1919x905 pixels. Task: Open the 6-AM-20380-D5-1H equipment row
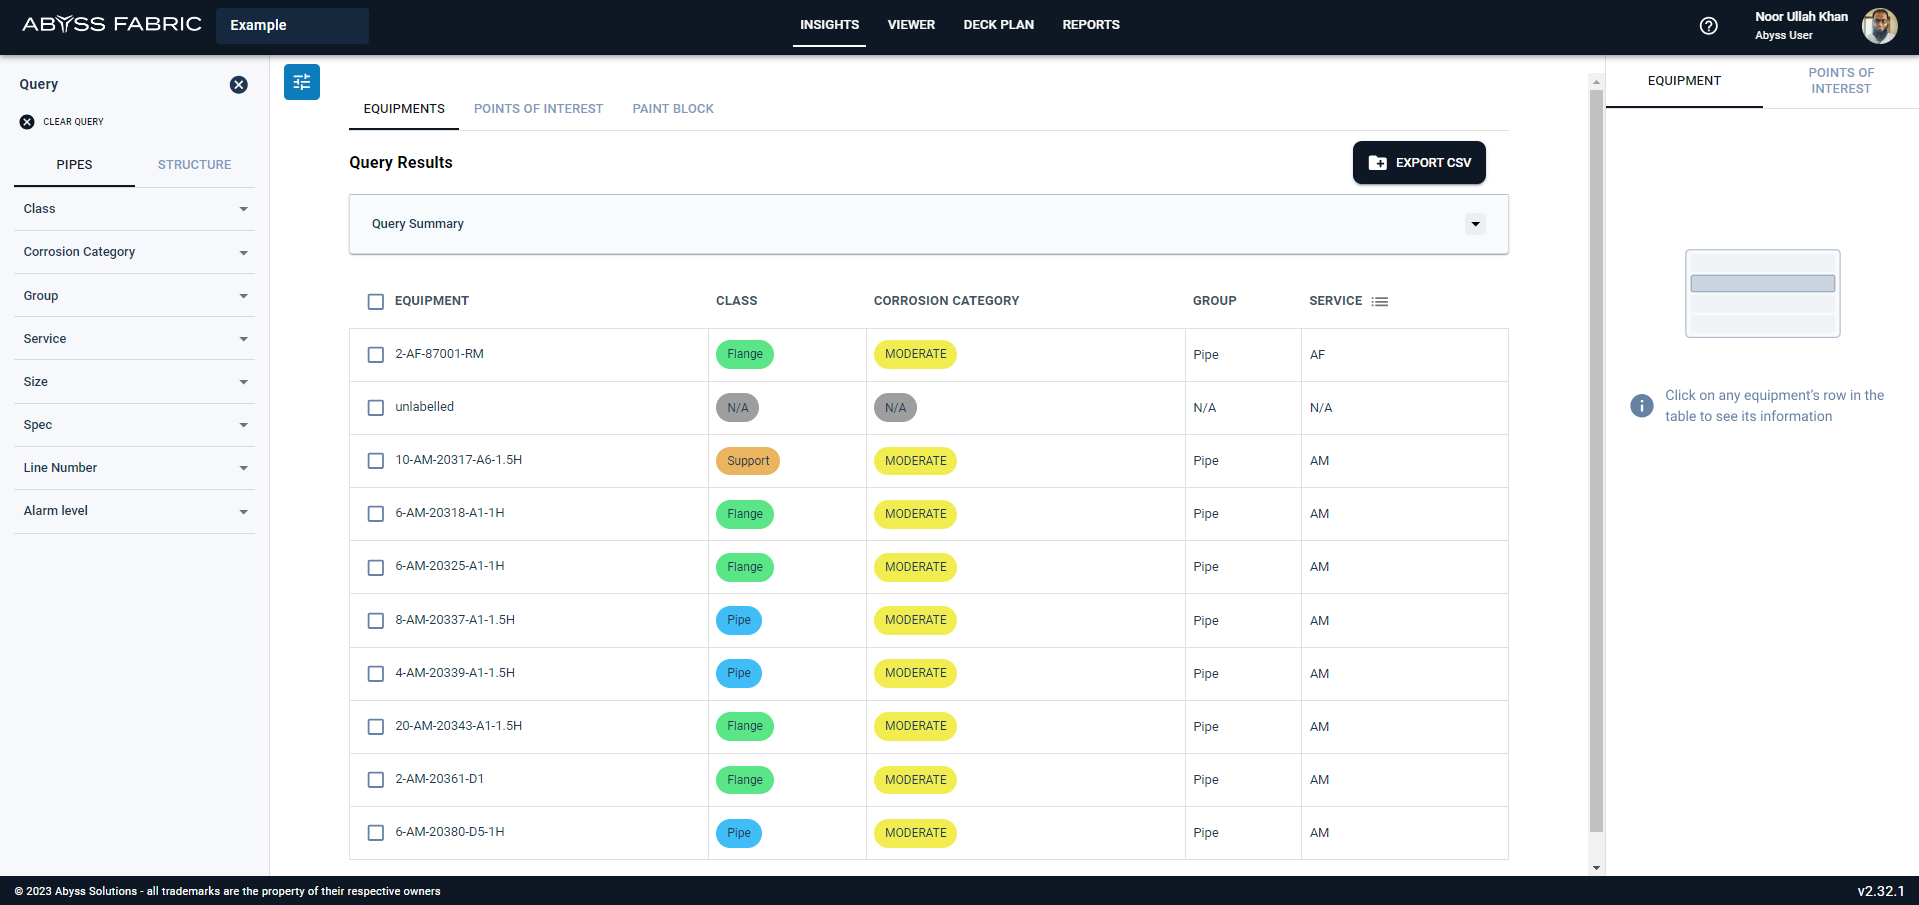(x=928, y=833)
